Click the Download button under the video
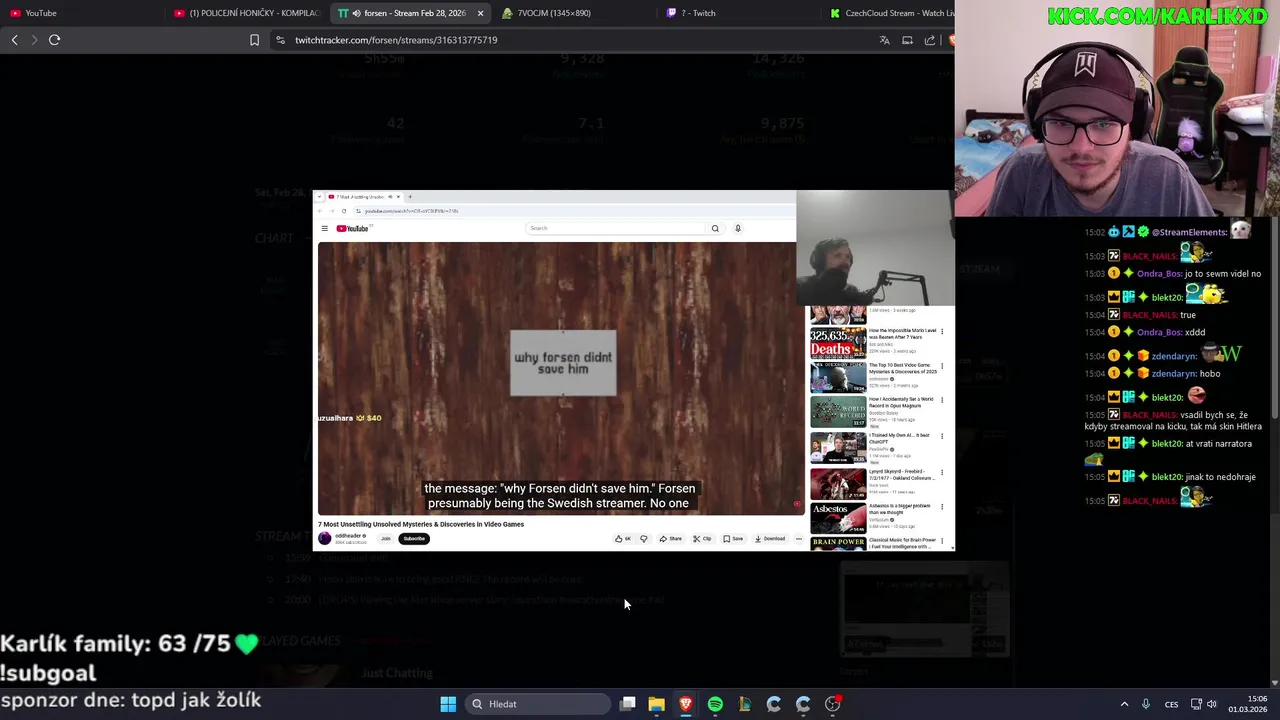Image resolution: width=1280 pixels, height=720 pixels. (770, 539)
